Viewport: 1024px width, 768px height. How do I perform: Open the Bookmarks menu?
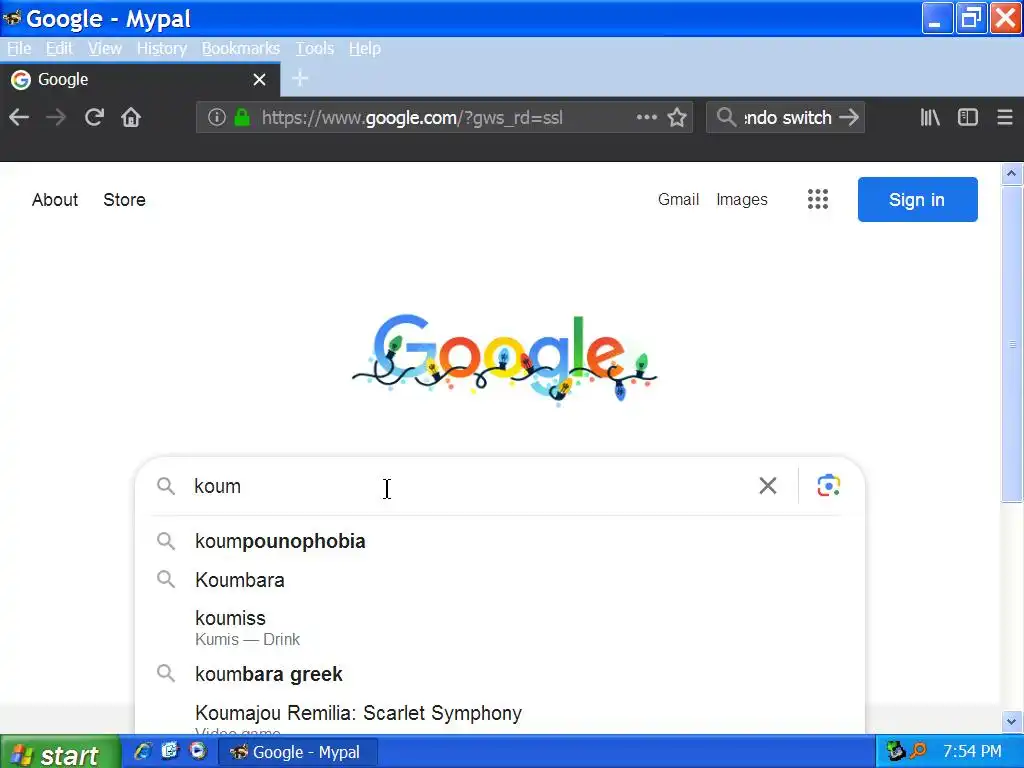tap(240, 48)
